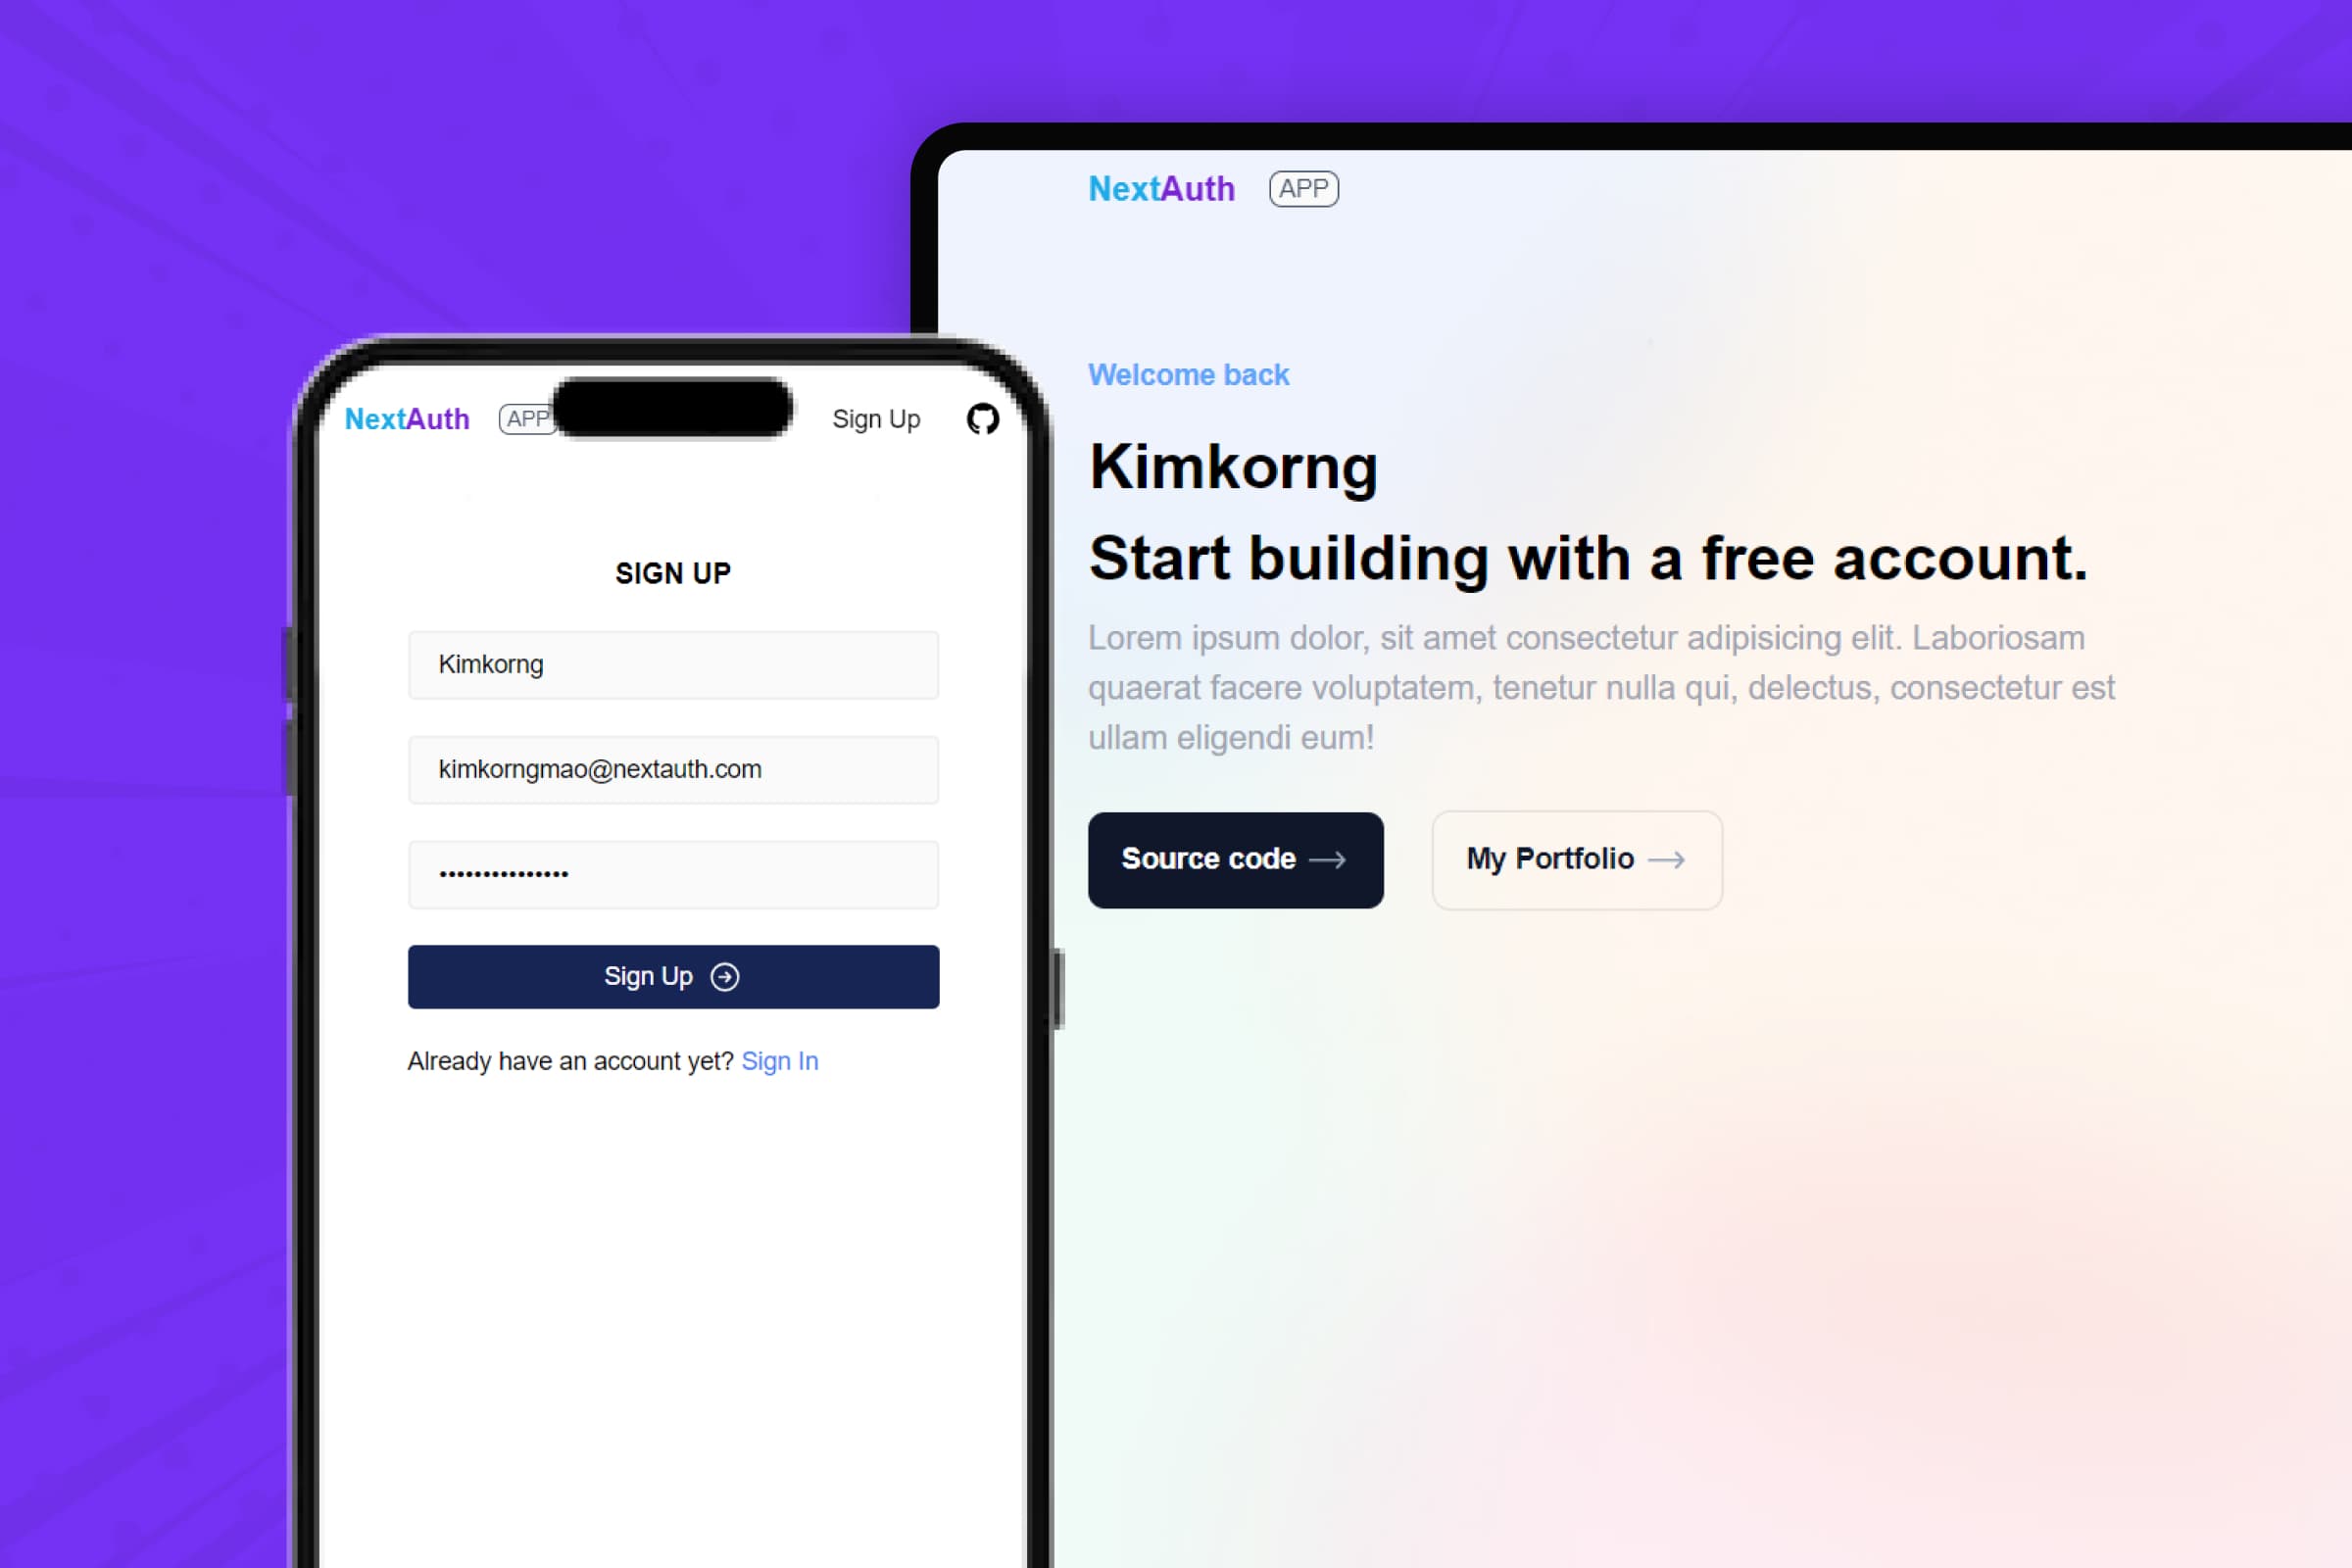Image resolution: width=2352 pixels, height=1568 pixels.
Task: Select the email input field
Action: point(672,768)
